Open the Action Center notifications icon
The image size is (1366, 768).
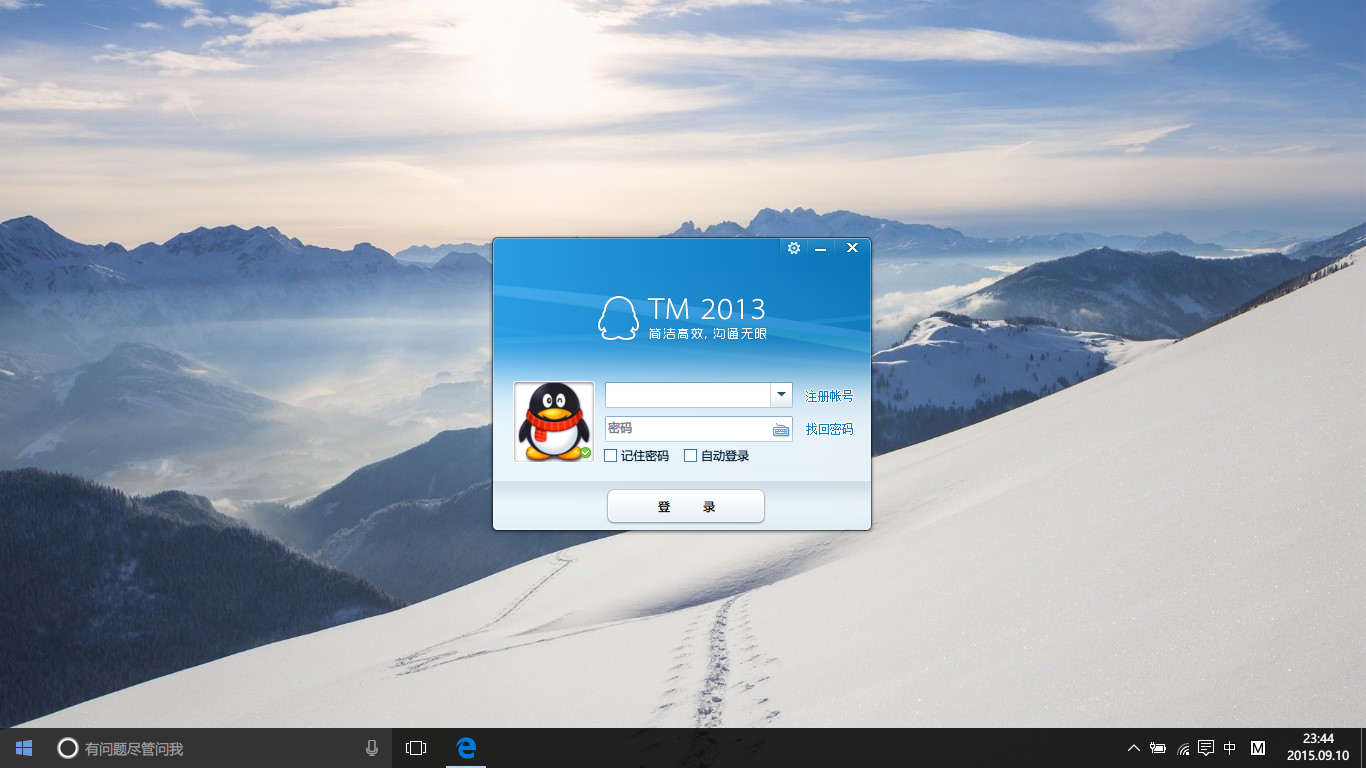click(x=1206, y=748)
